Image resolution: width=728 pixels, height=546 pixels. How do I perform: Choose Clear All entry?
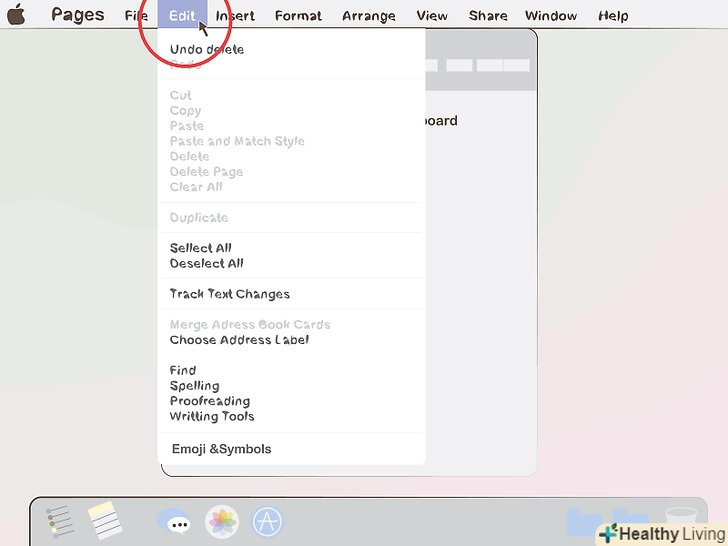point(196,187)
